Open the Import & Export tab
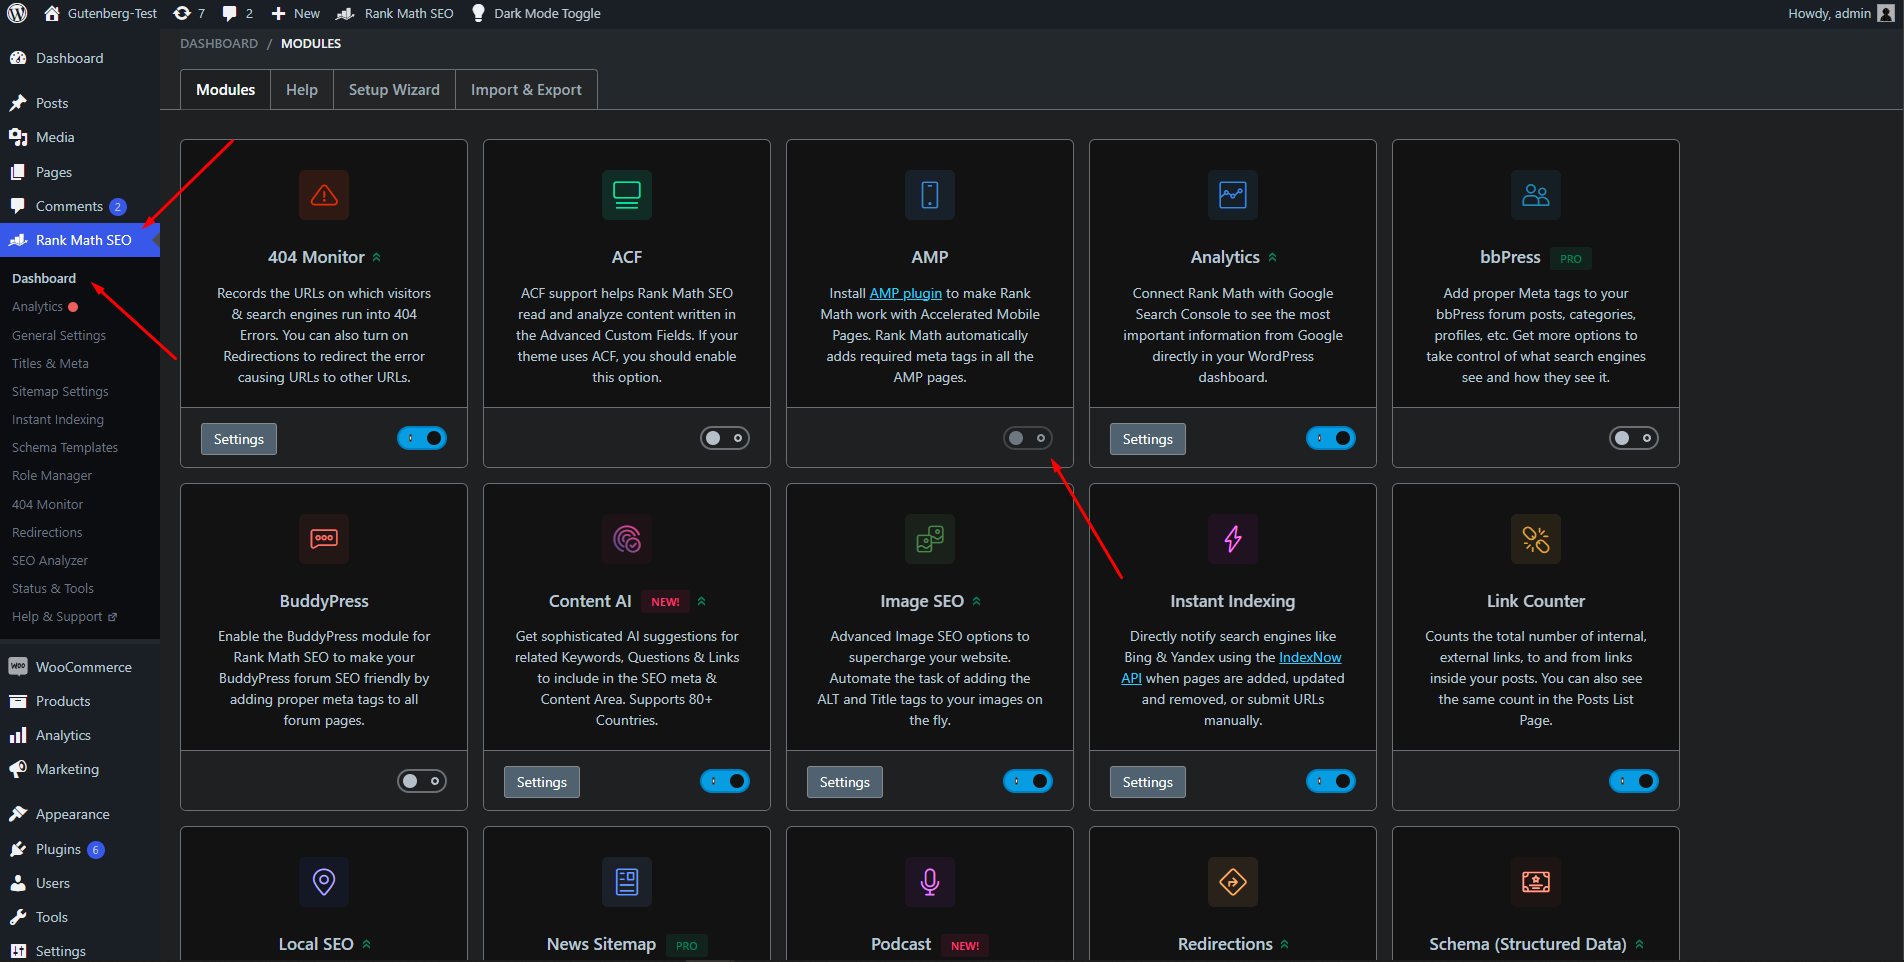 click(526, 90)
